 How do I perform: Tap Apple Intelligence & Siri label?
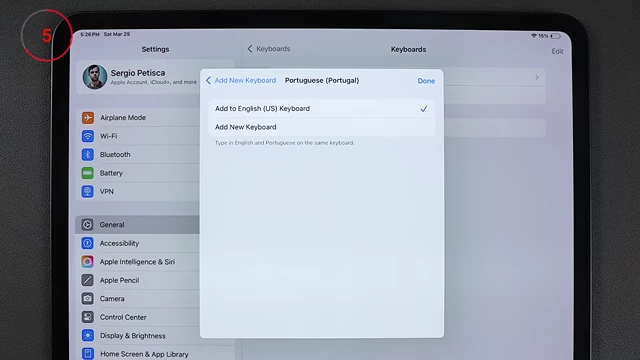pyautogui.click(x=137, y=262)
